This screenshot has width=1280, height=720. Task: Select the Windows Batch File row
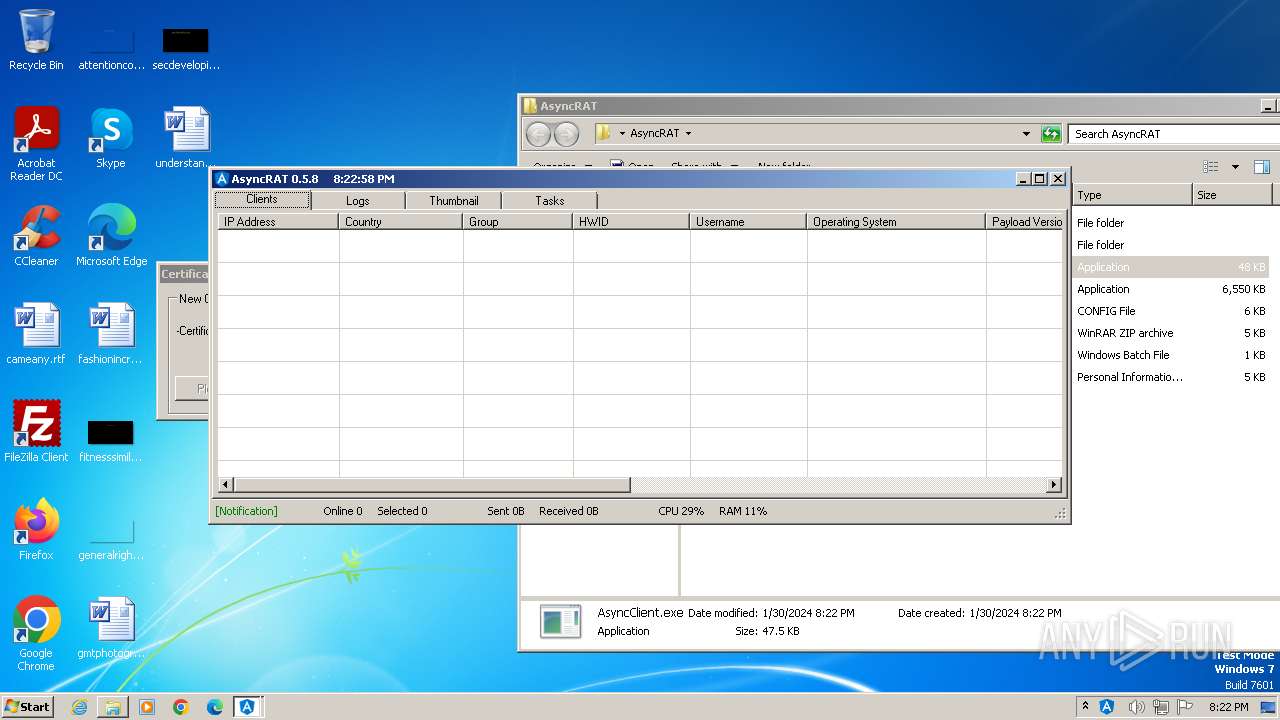(1171, 355)
